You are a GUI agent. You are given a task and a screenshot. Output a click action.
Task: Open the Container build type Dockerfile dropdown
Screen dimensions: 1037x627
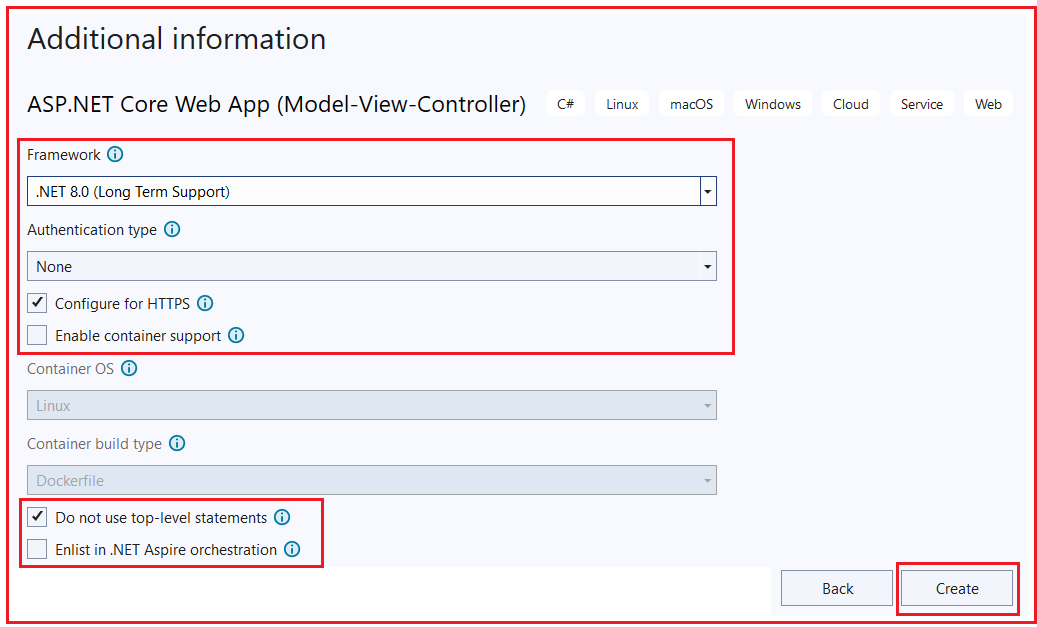372,481
